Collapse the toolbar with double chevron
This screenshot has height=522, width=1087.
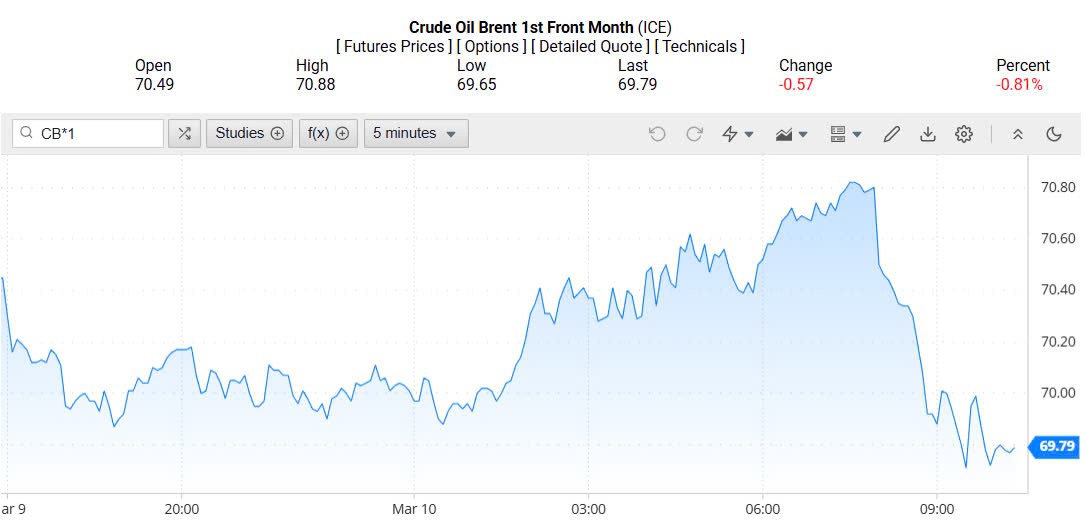(x=1018, y=134)
